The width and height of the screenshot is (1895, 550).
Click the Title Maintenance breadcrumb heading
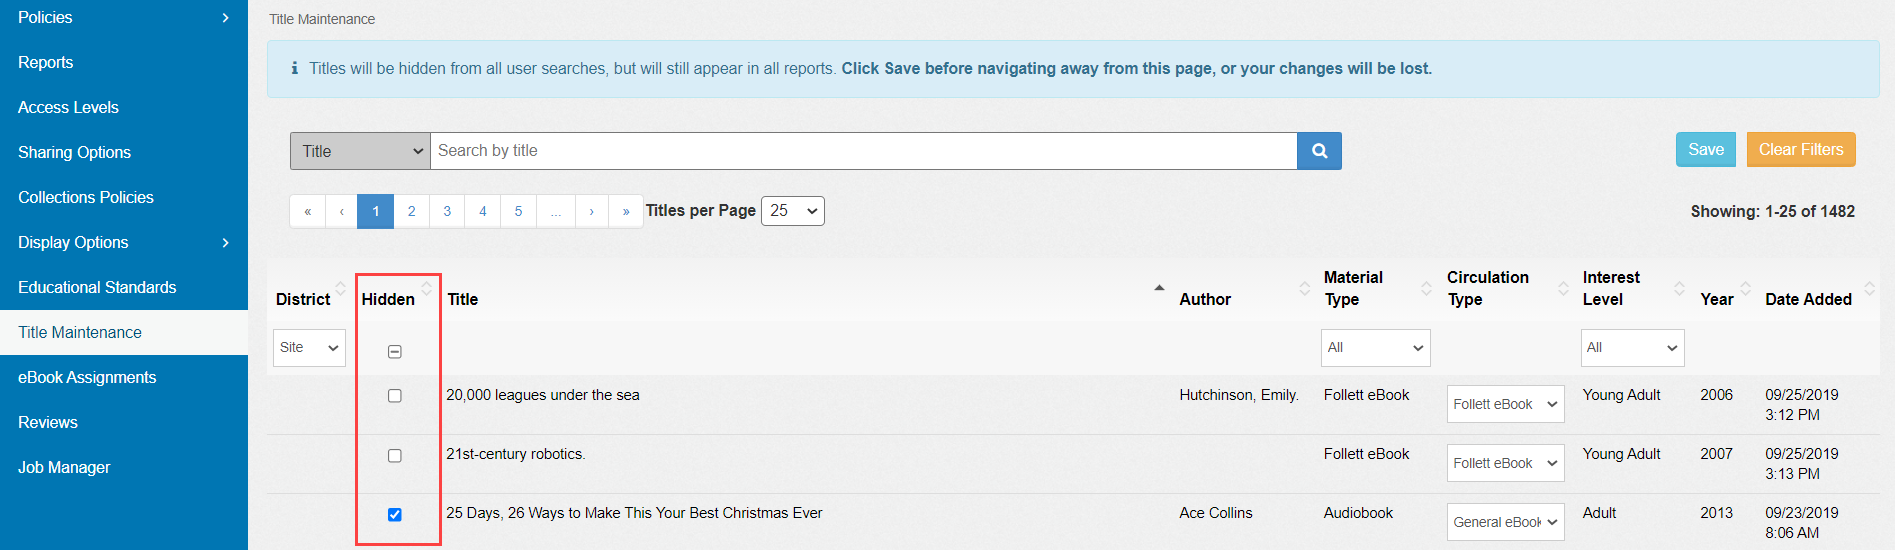pyautogui.click(x=322, y=19)
